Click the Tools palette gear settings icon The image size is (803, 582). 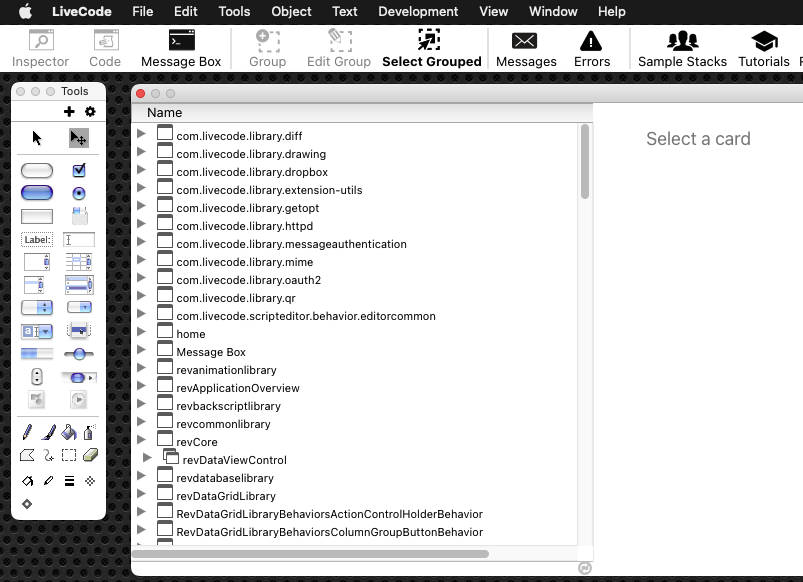pyautogui.click(x=90, y=112)
